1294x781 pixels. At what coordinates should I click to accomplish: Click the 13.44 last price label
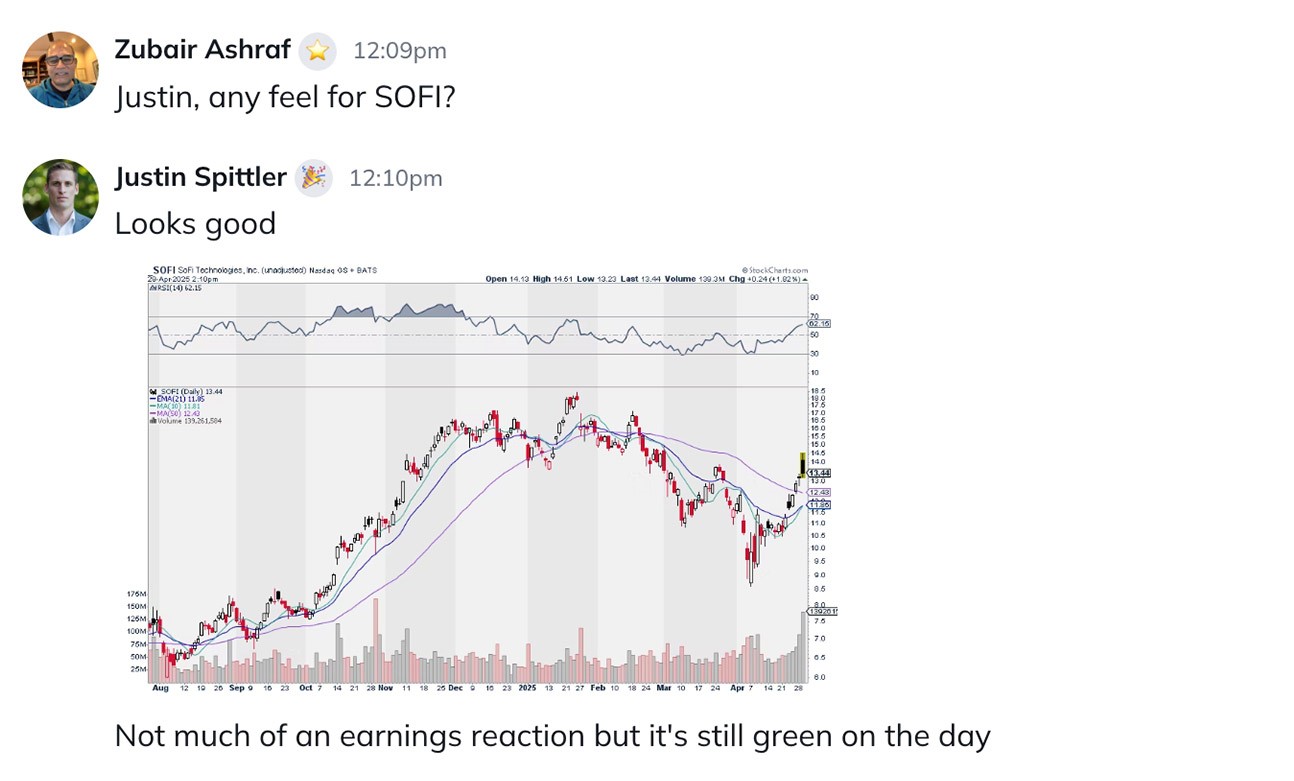pos(819,473)
